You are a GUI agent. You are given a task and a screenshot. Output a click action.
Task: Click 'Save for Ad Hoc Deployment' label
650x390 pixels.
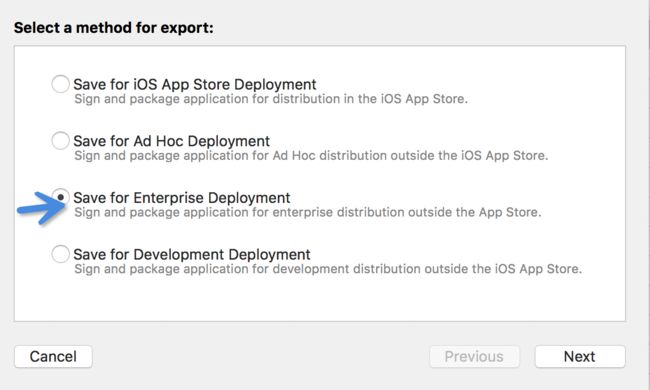coord(172,141)
